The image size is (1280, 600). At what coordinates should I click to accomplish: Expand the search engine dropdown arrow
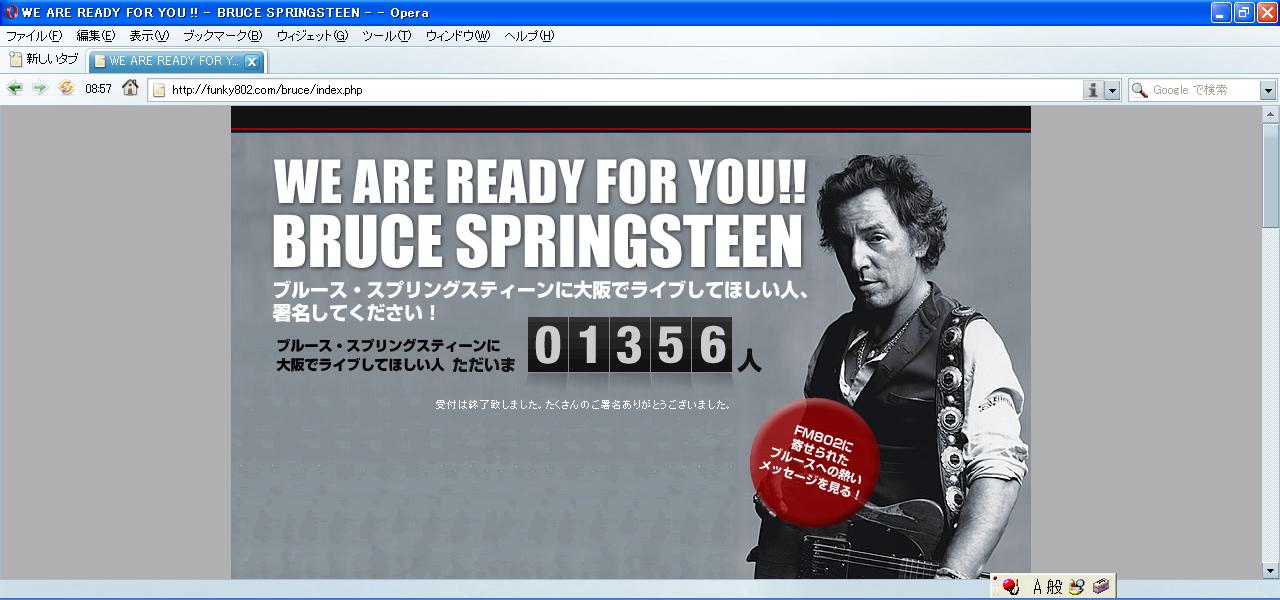[x=1268, y=90]
